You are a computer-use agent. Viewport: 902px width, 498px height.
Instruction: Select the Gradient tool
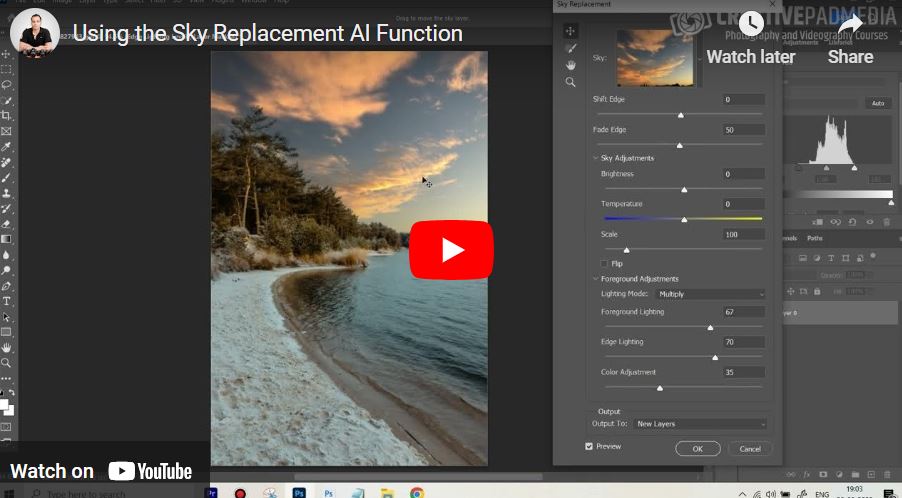(6, 239)
